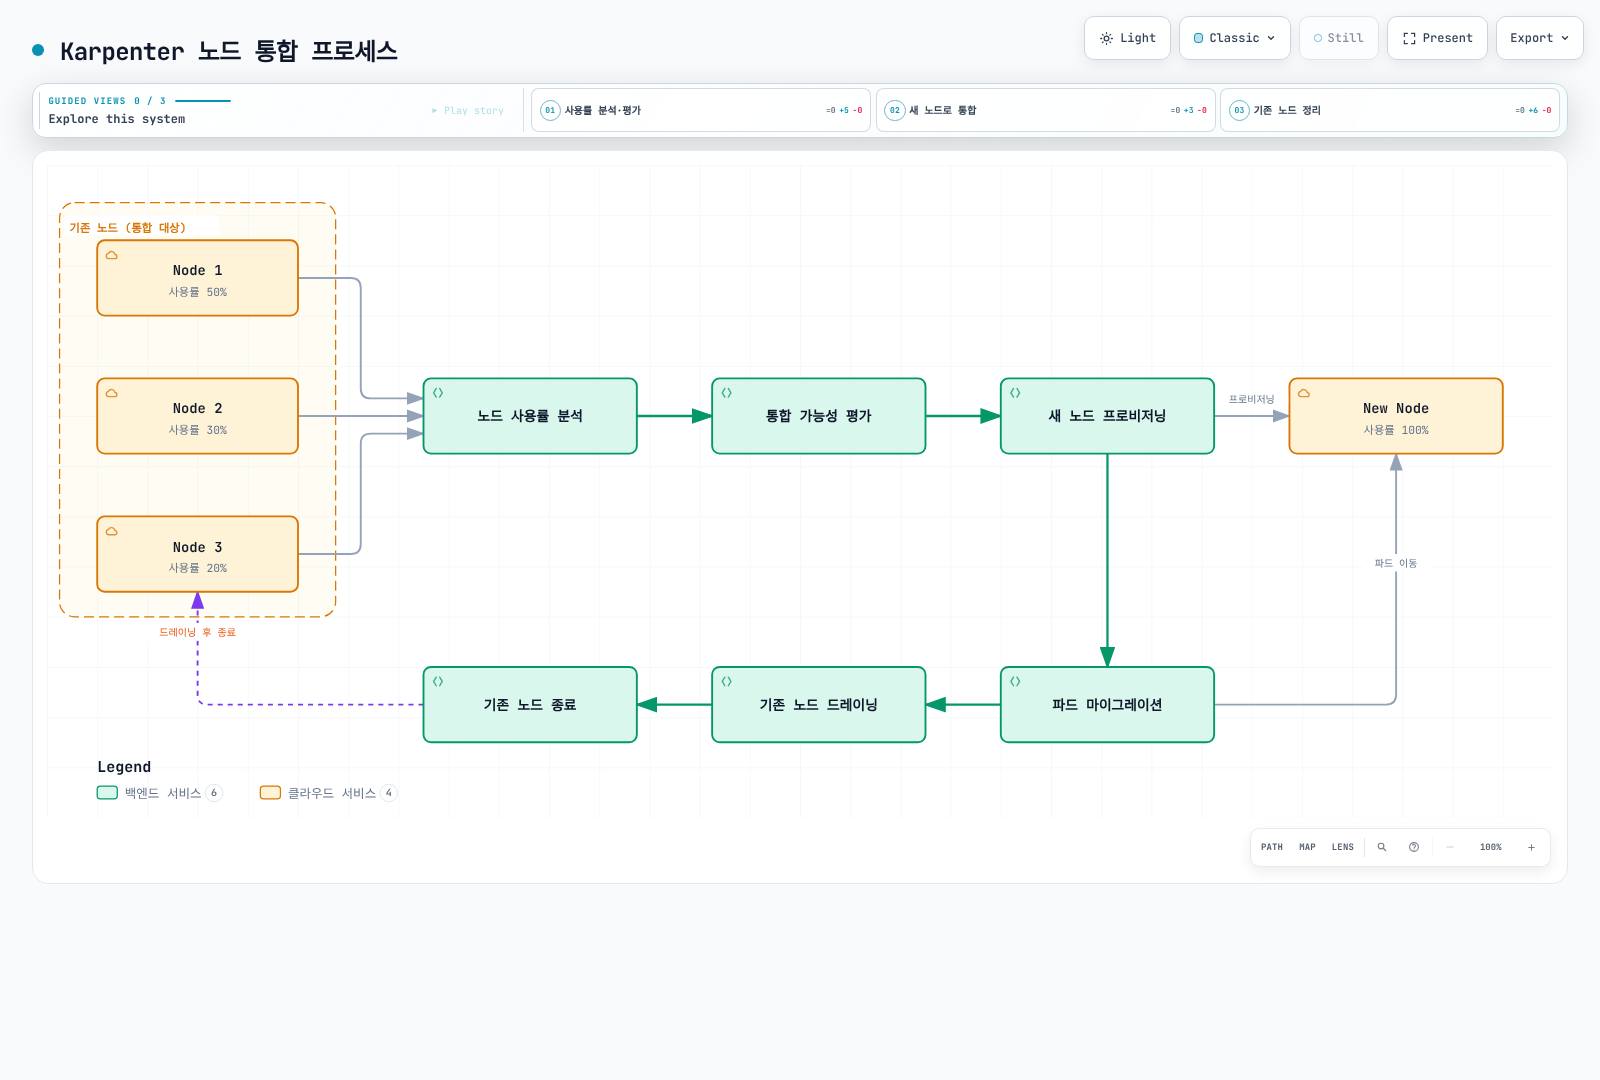
Task: Click the search magnifier icon in the canvas toolbar
Action: 1382,847
